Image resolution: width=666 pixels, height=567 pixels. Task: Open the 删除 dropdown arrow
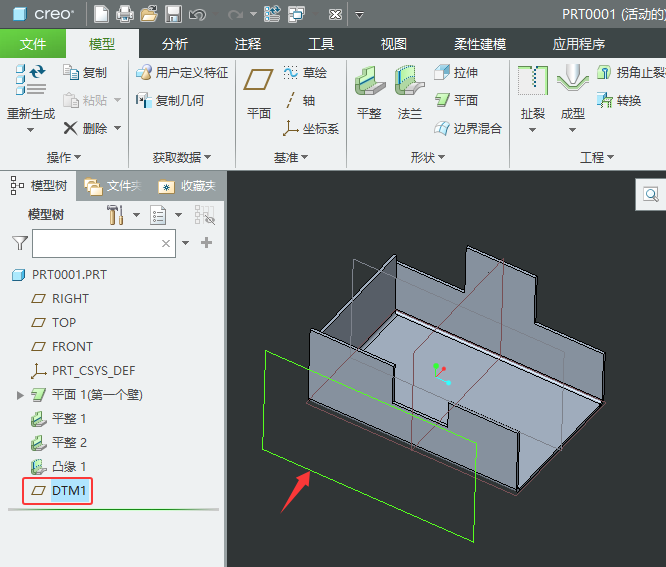(118, 128)
